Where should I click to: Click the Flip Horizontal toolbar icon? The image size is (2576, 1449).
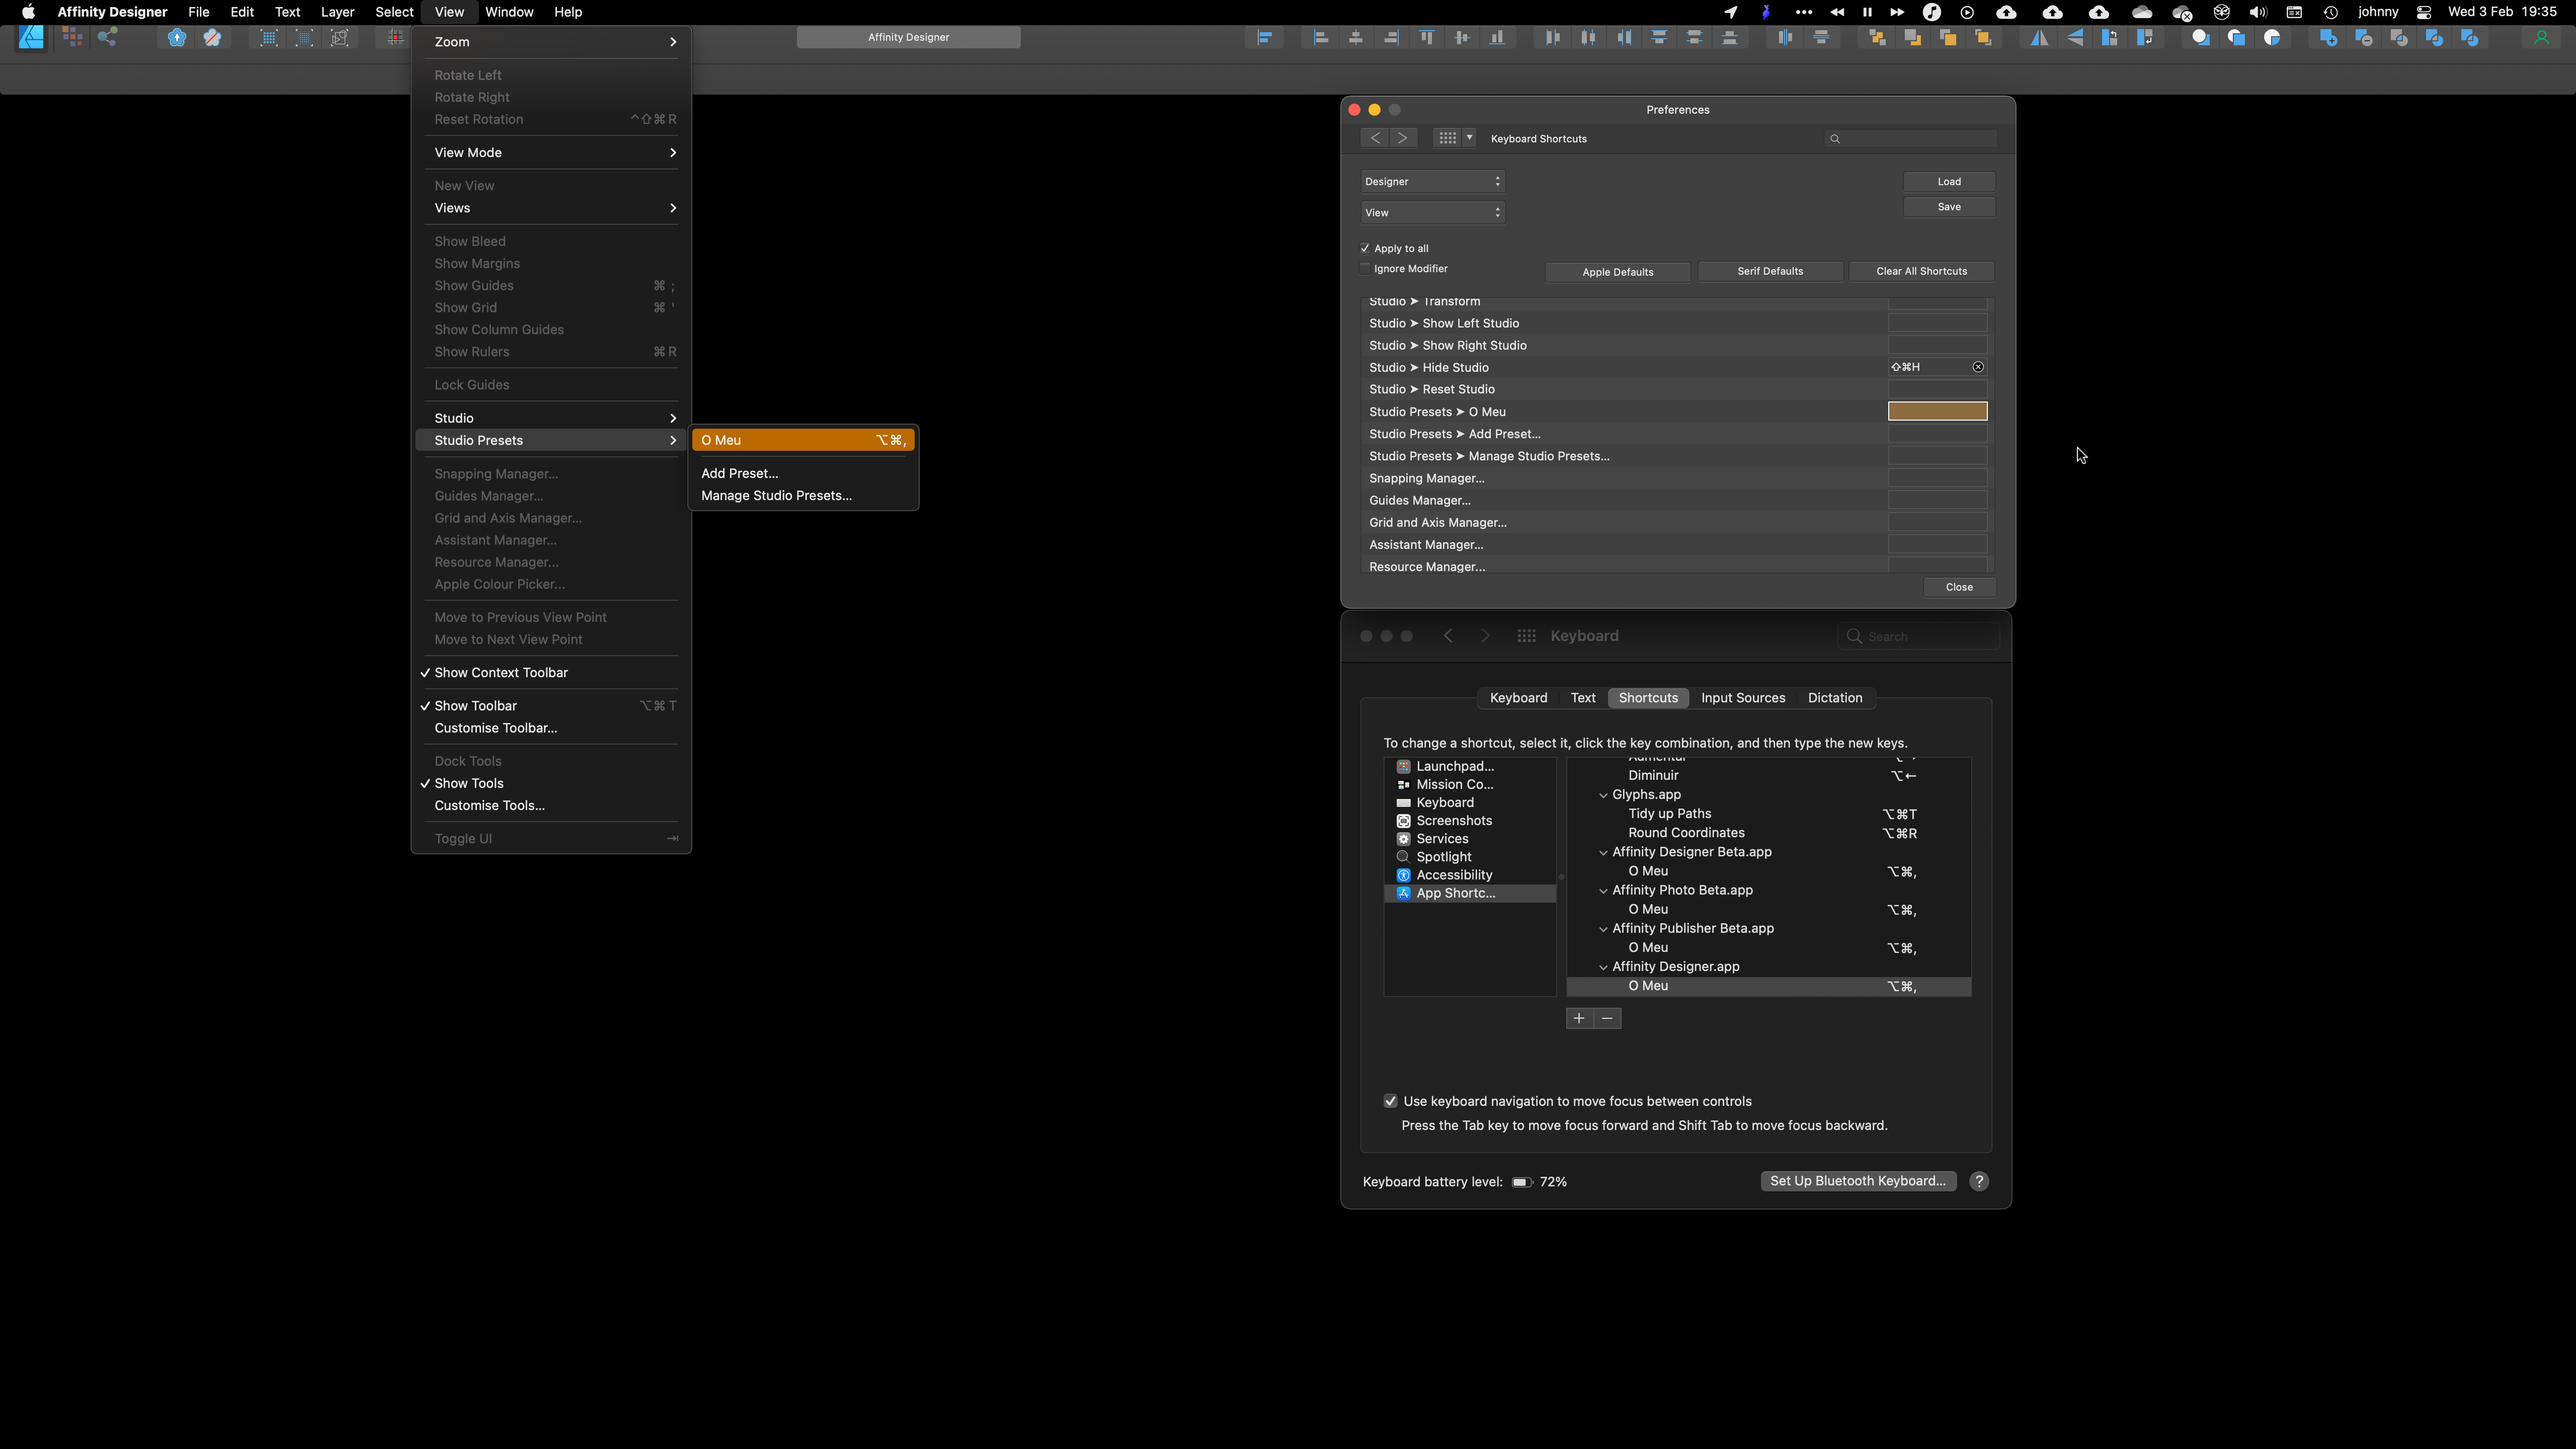(x=2039, y=38)
